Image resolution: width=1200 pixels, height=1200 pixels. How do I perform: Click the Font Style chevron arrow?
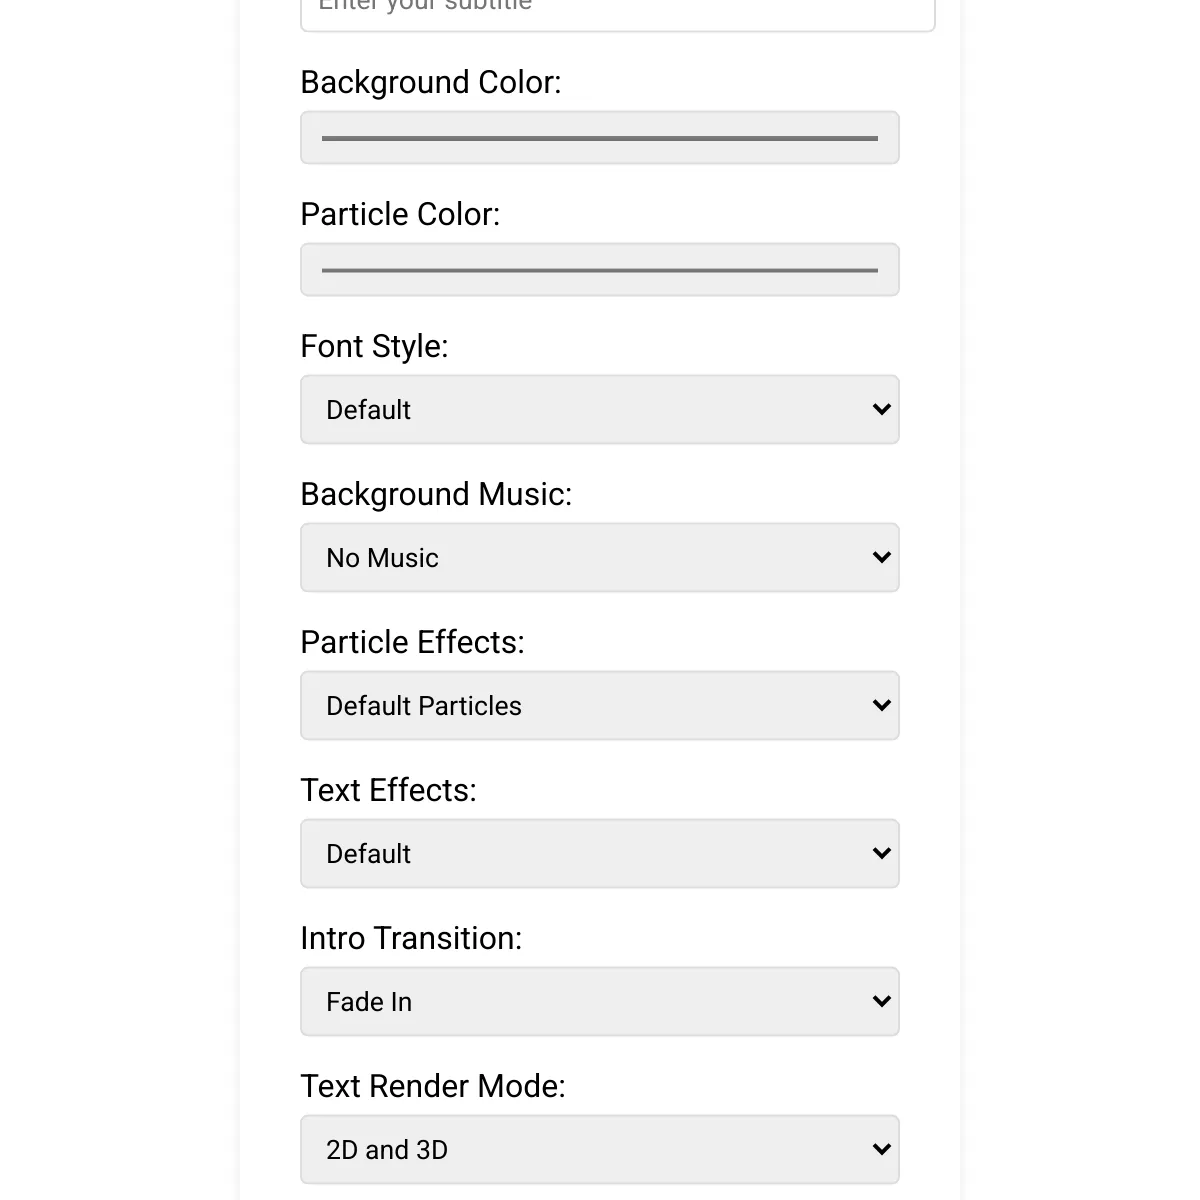pos(881,409)
